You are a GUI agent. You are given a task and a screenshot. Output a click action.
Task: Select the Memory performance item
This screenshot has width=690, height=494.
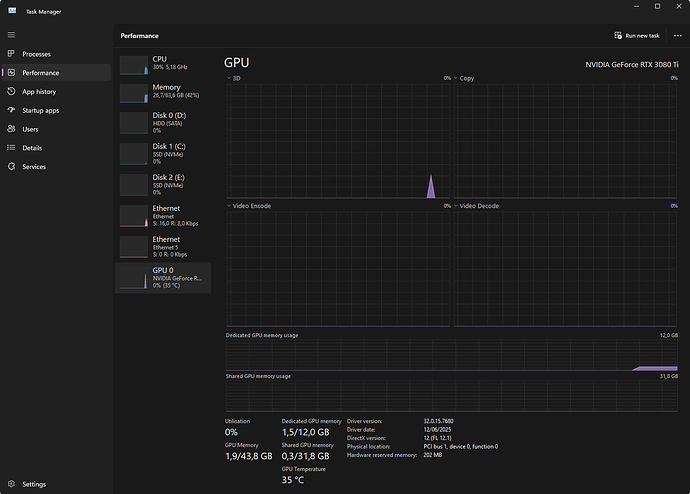point(163,92)
